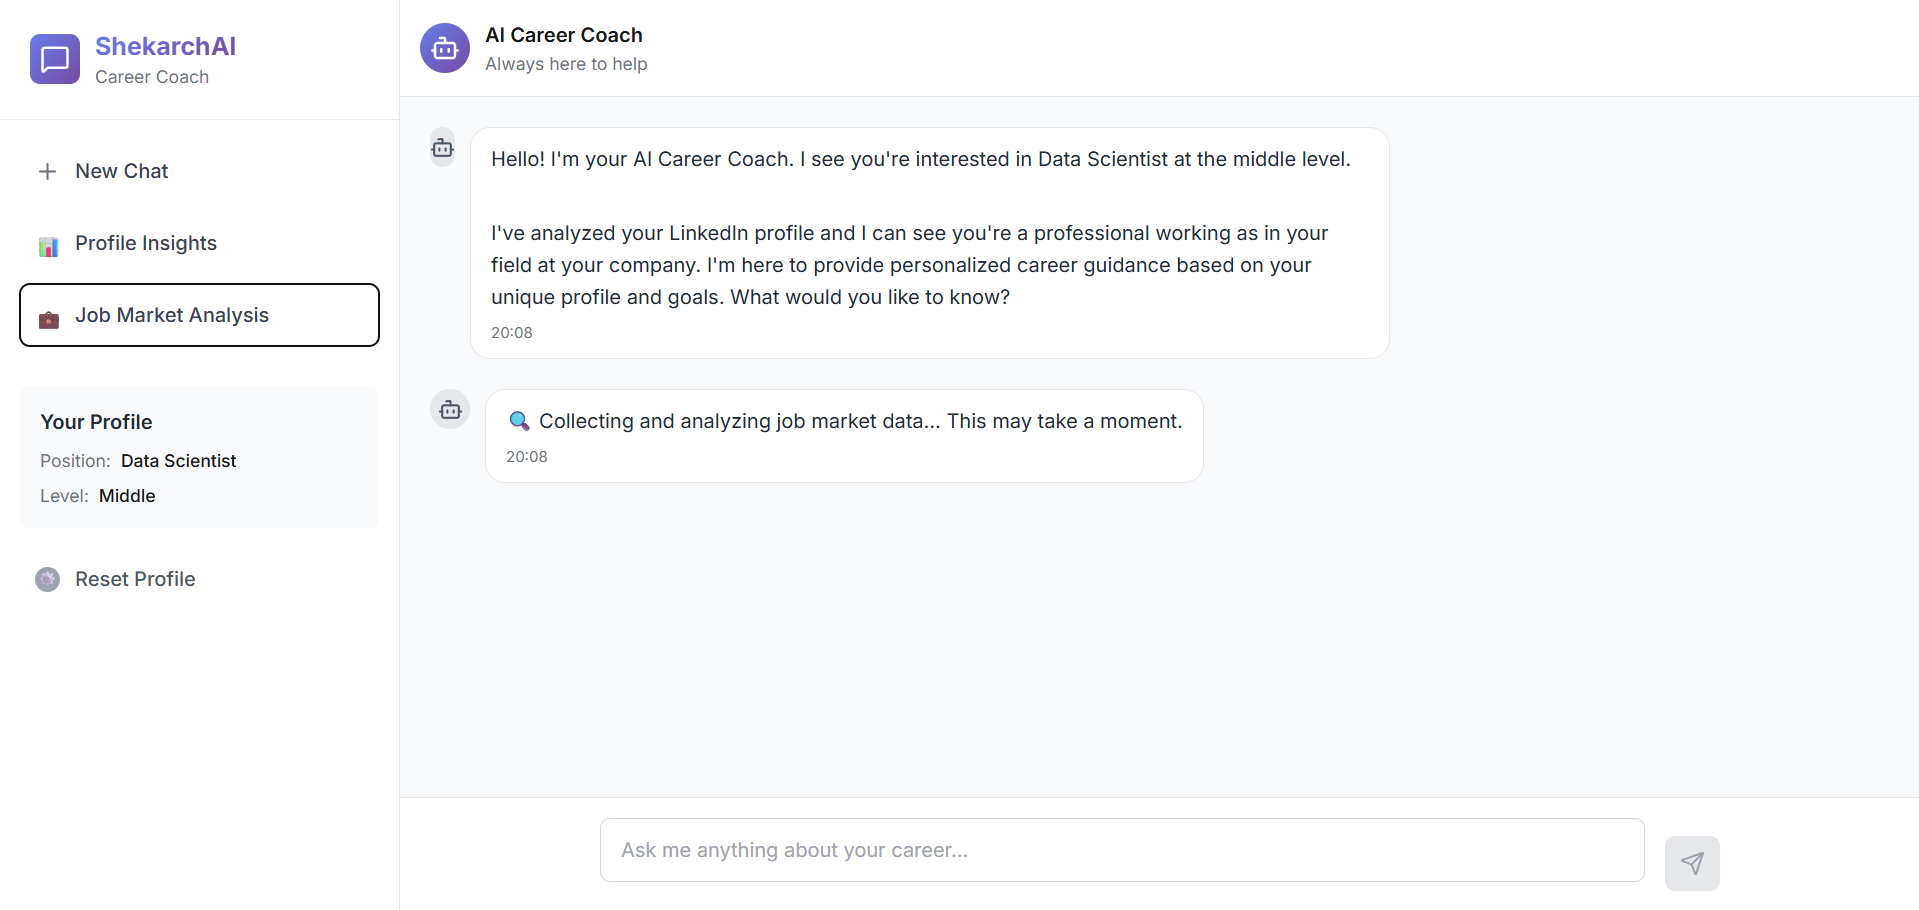Click the ShekarchAI chat bubble logo
Screen dimensions: 1919x910
55,59
